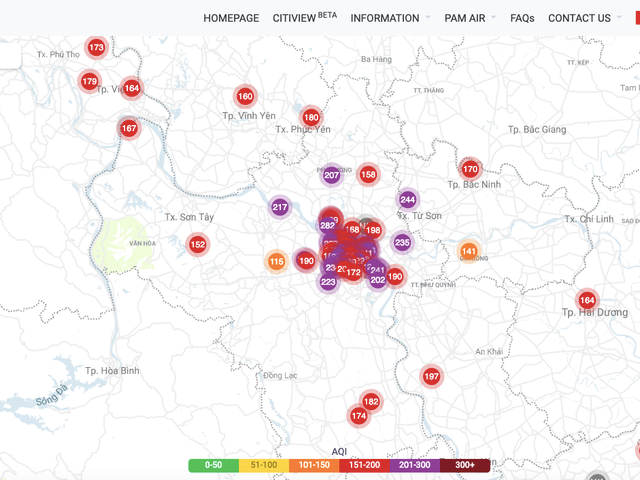This screenshot has height=480, width=640.
Task: Click the dark red 300+ legend swatch
Action: [465, 465]
